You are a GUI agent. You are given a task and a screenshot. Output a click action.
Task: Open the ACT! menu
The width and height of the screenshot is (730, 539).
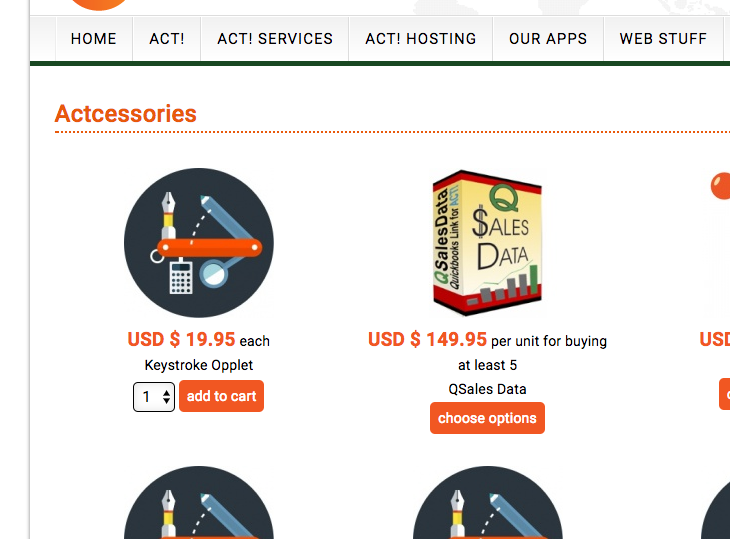167,39
